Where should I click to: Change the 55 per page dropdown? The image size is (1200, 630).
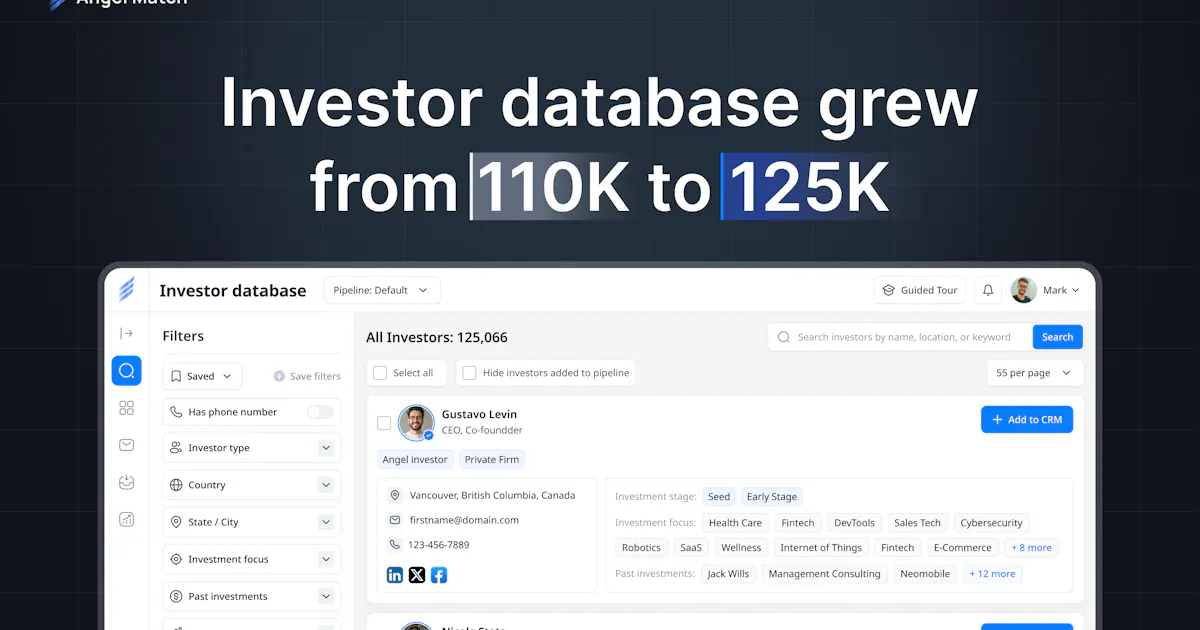click(1035, 373)
